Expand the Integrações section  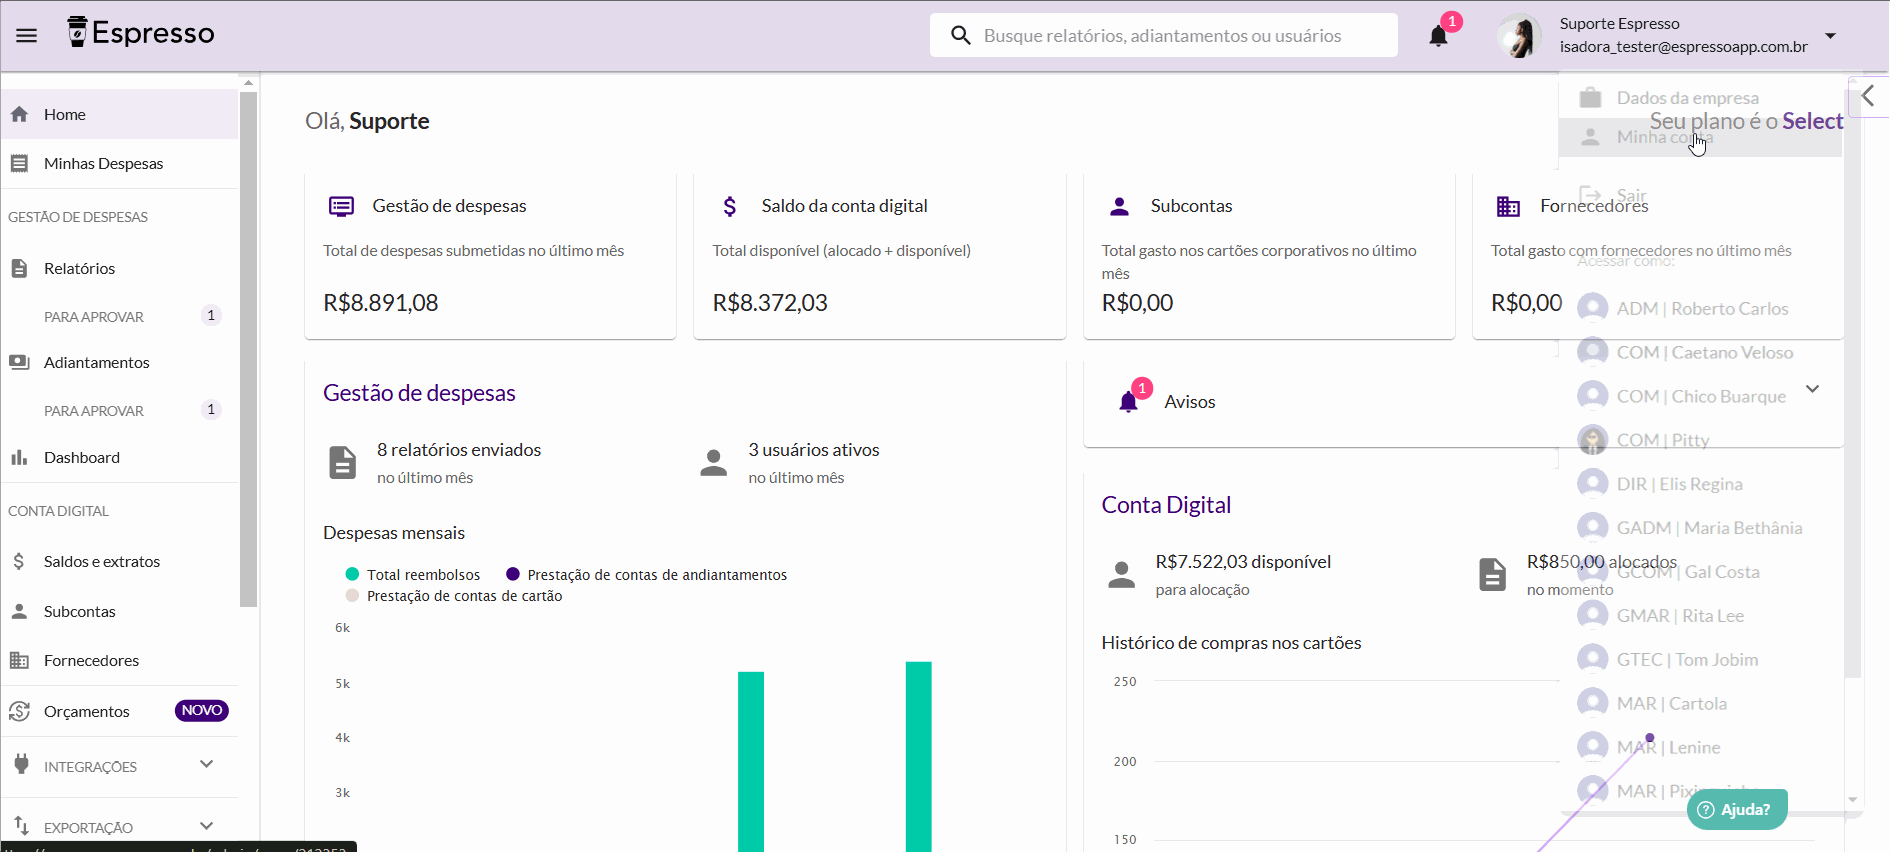119,766
